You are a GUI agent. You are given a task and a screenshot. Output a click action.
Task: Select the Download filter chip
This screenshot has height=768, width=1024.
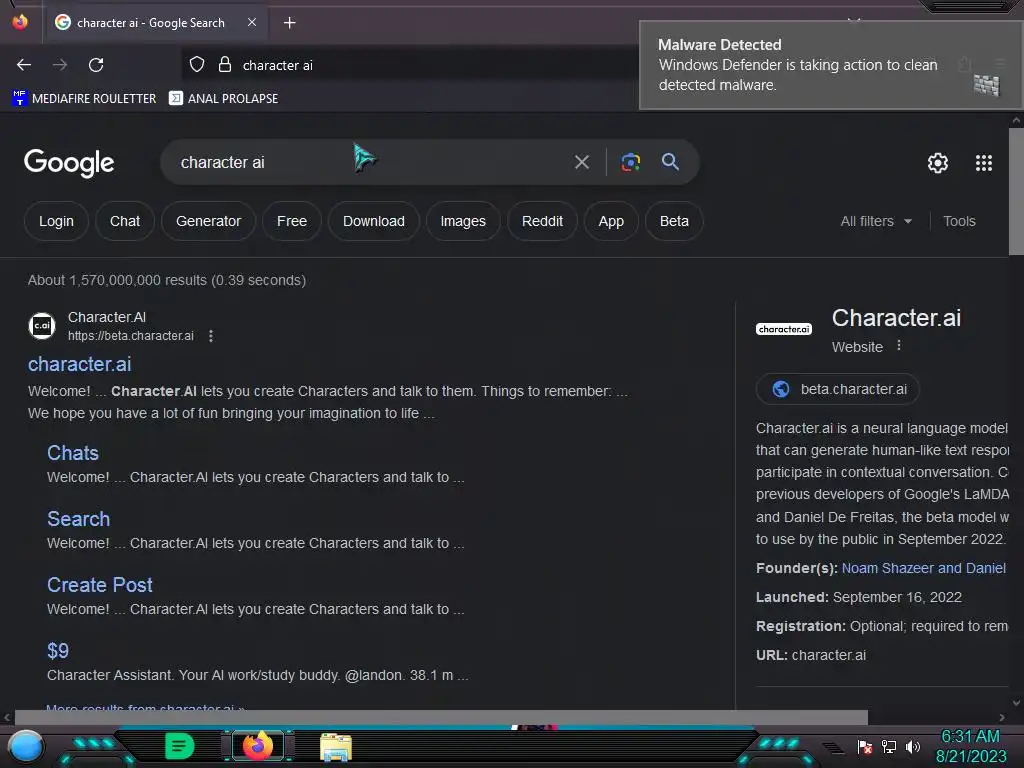[374, 221]
